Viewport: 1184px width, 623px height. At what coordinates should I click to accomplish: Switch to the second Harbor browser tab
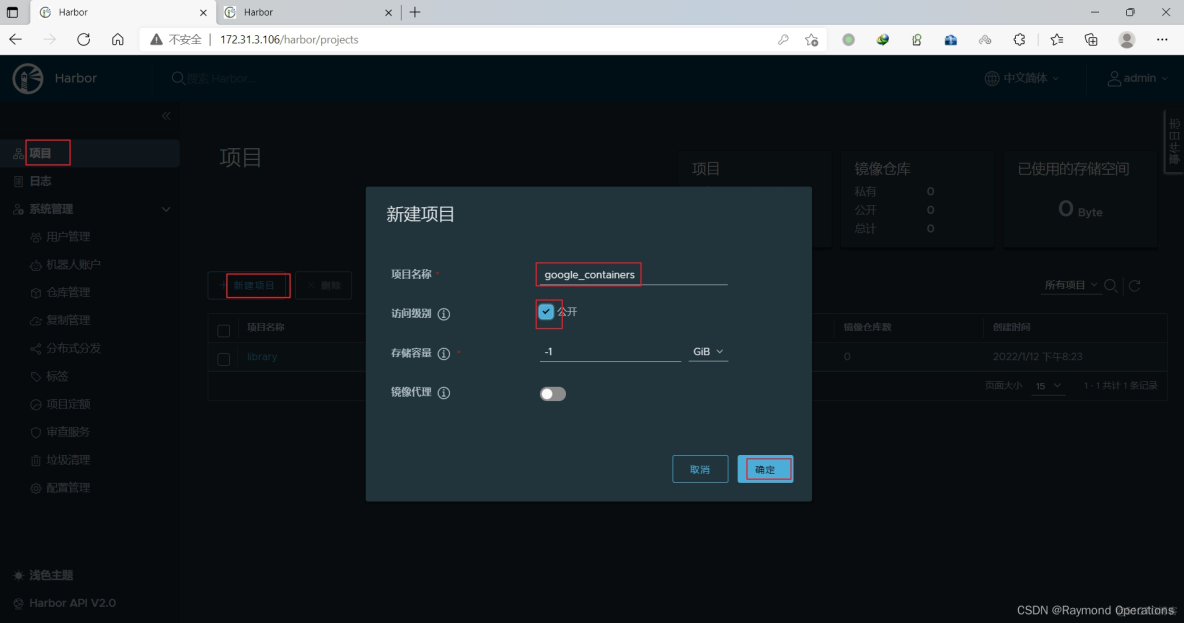click(309, 13)
